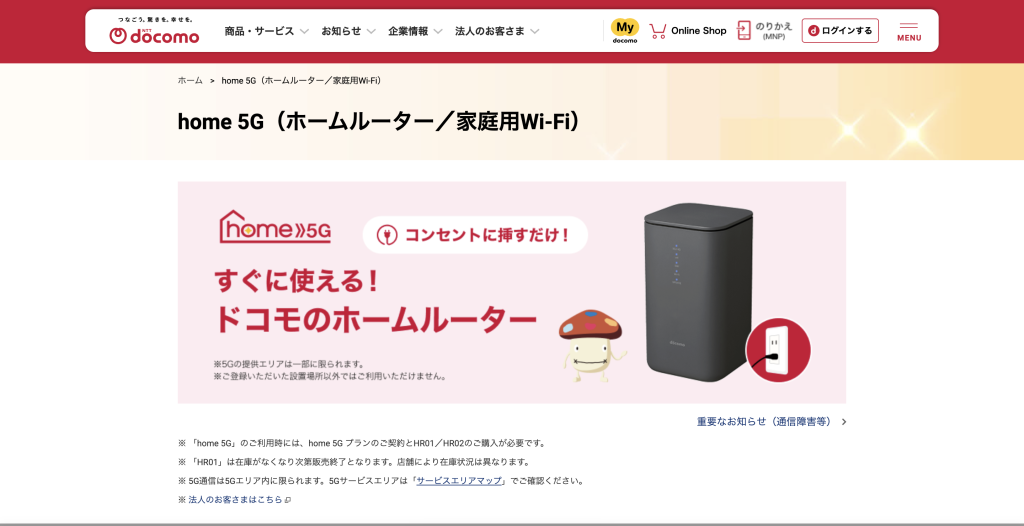
Task: Open the My docomo icon
Action: coord(625,31)
